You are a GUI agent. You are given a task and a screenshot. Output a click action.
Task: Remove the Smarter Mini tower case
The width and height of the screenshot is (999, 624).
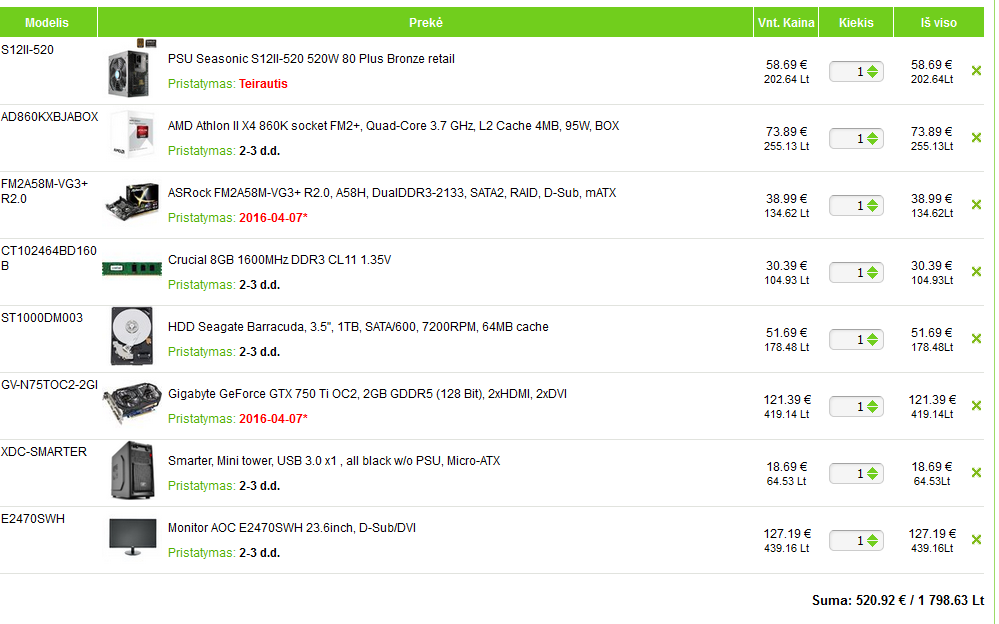coord(976,472)
